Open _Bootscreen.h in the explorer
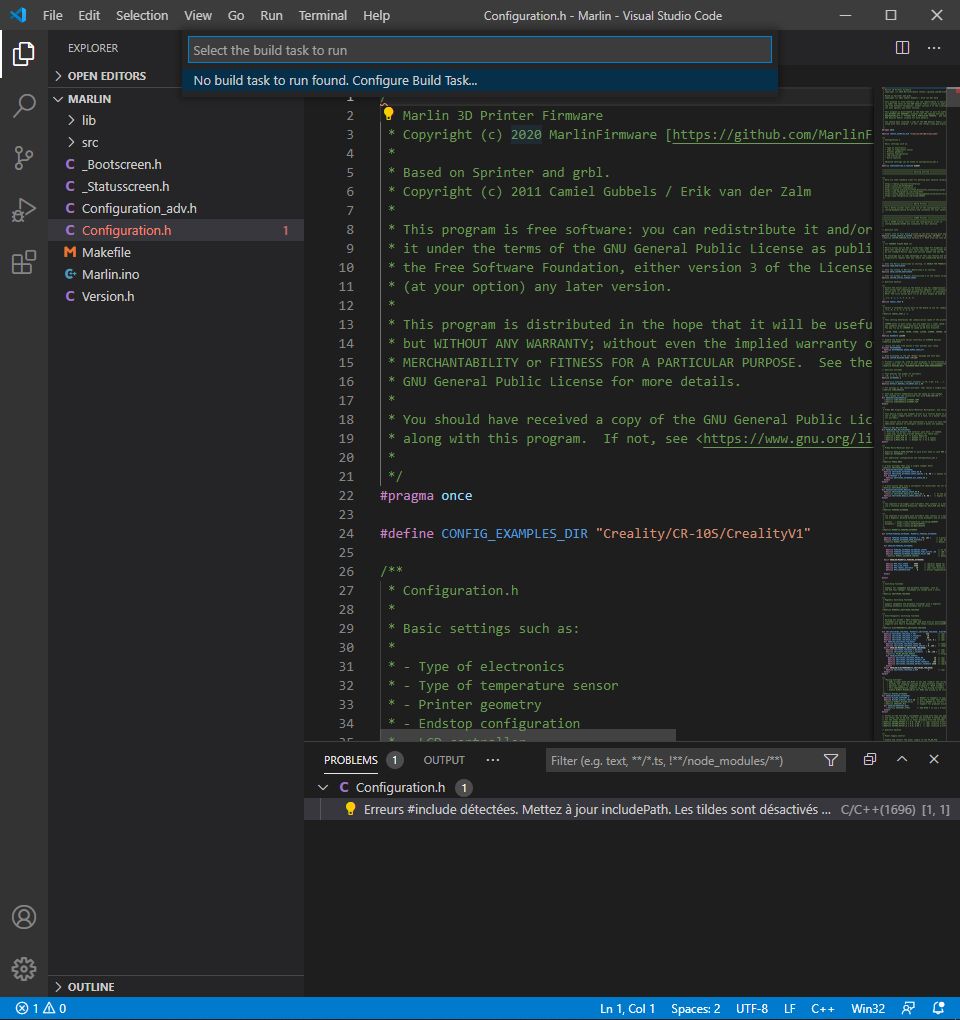Viewport: 960px width, 1020px height. [176, 164]
